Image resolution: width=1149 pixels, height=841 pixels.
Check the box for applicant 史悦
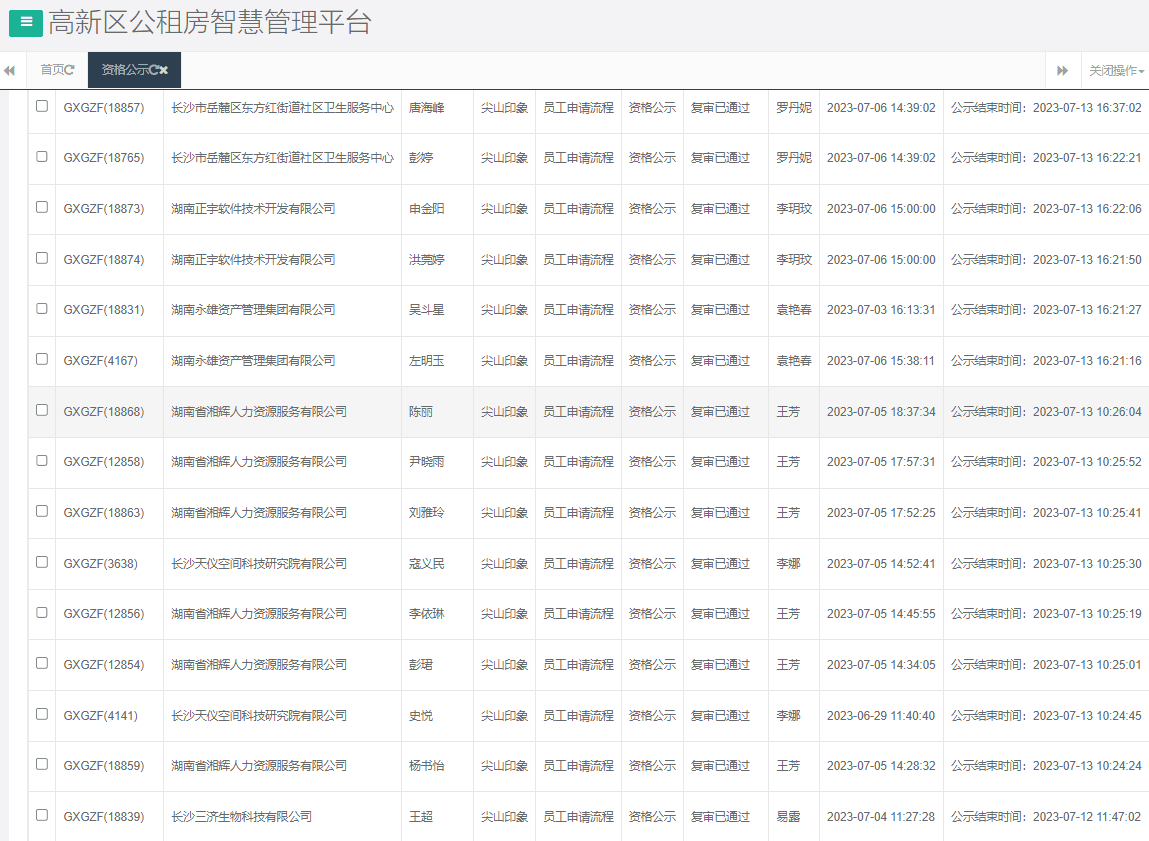42,714
